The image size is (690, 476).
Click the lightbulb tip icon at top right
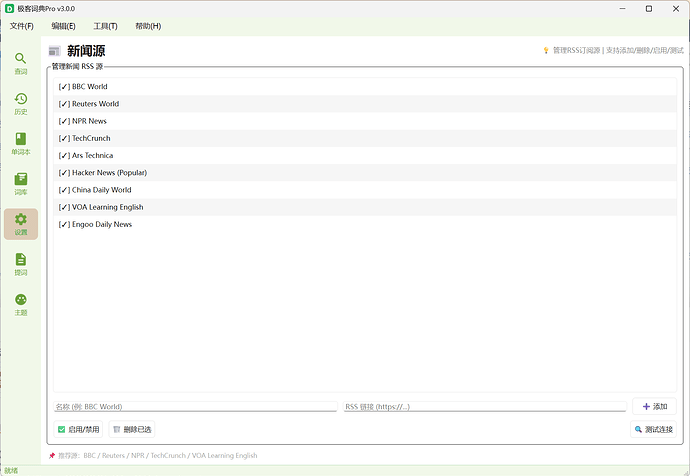point(546,51)
